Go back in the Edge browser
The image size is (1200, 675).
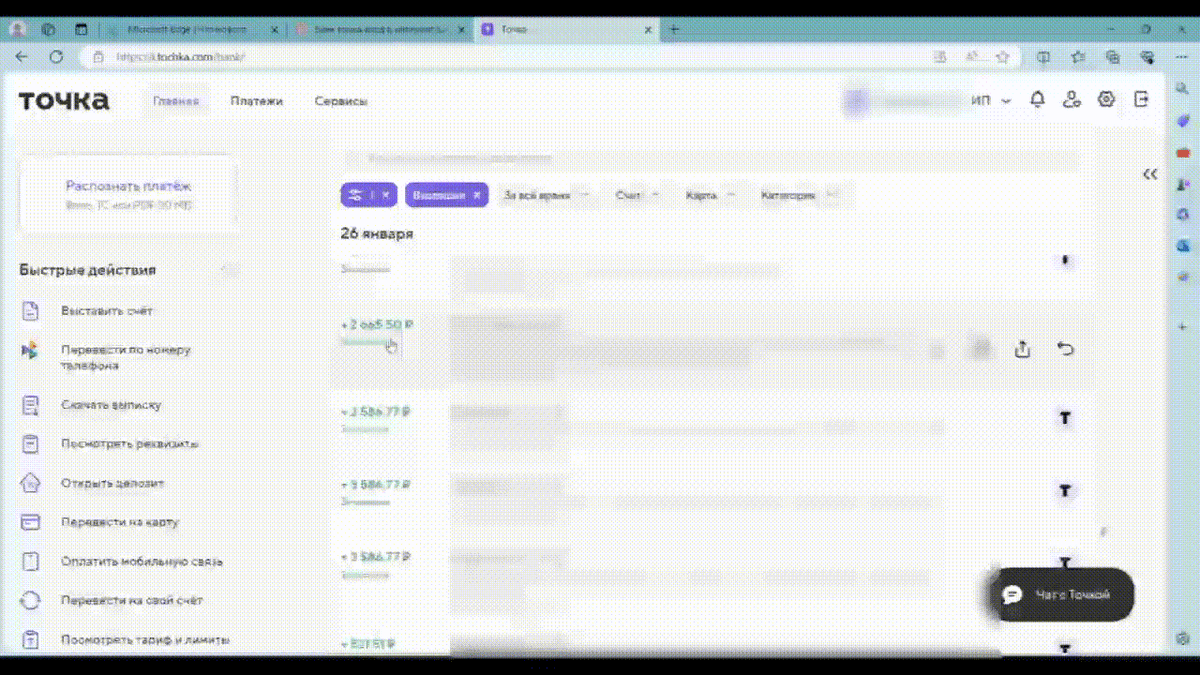pos(22,57)
